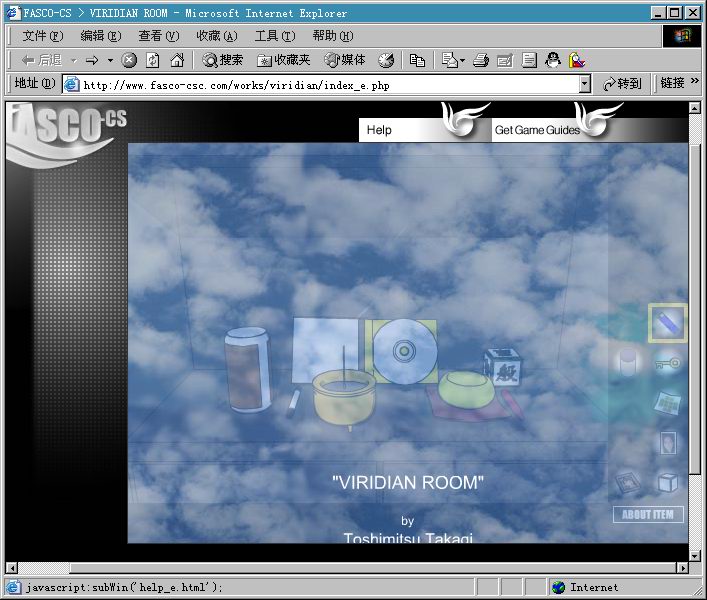Click the kanji dice block

(x=503, y=366)
